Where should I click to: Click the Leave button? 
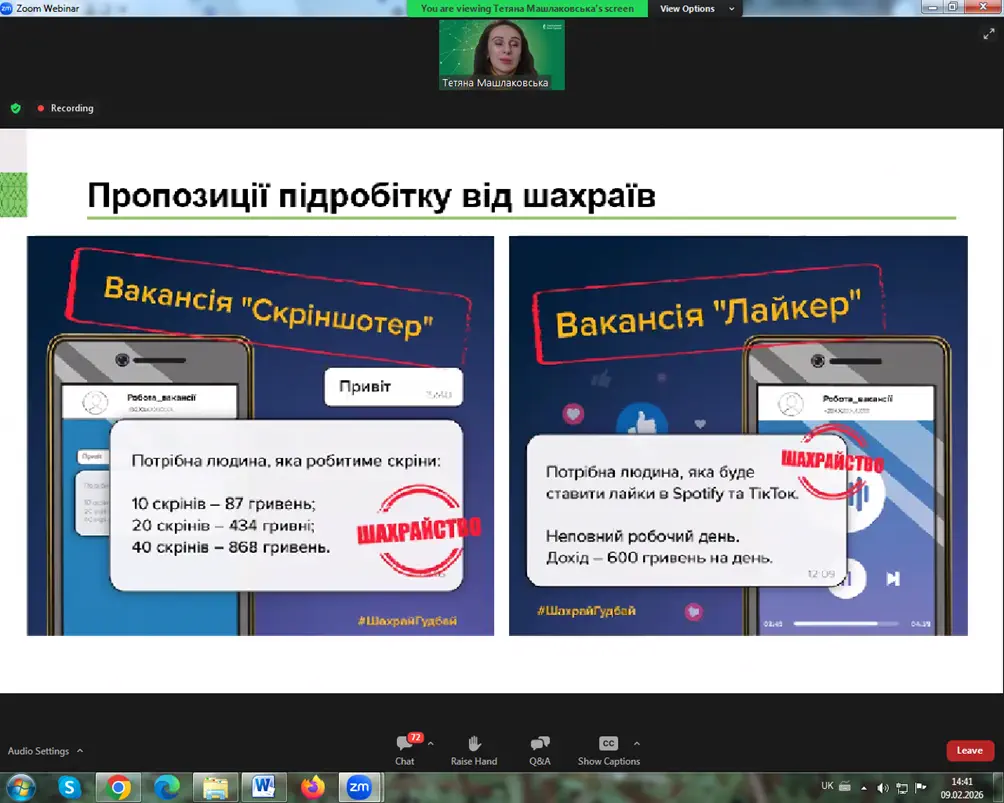click(970, 751)
